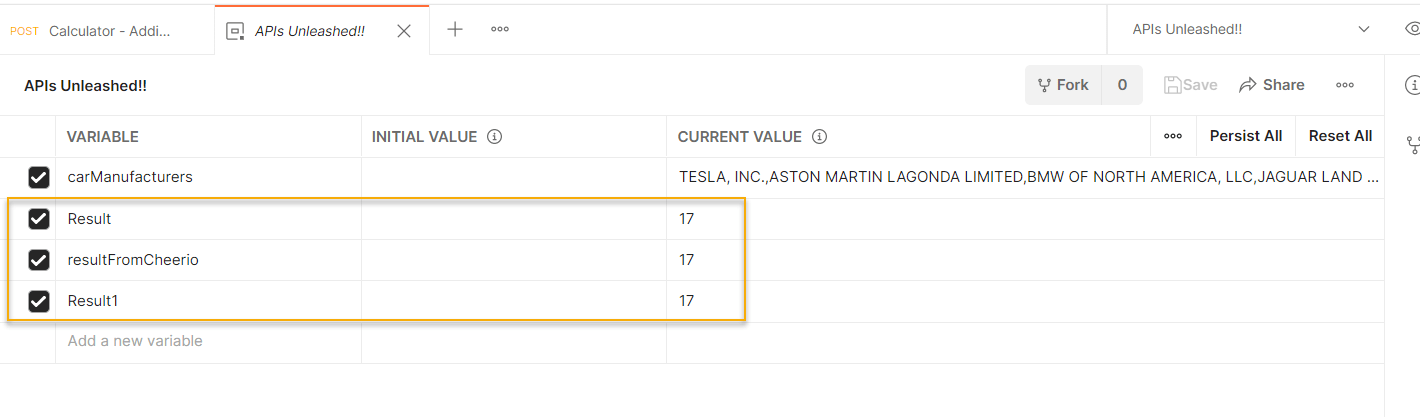This screenshot has width=1420, height=417.
Task: Click the info icon beside Initial Value
Action: 494,137
